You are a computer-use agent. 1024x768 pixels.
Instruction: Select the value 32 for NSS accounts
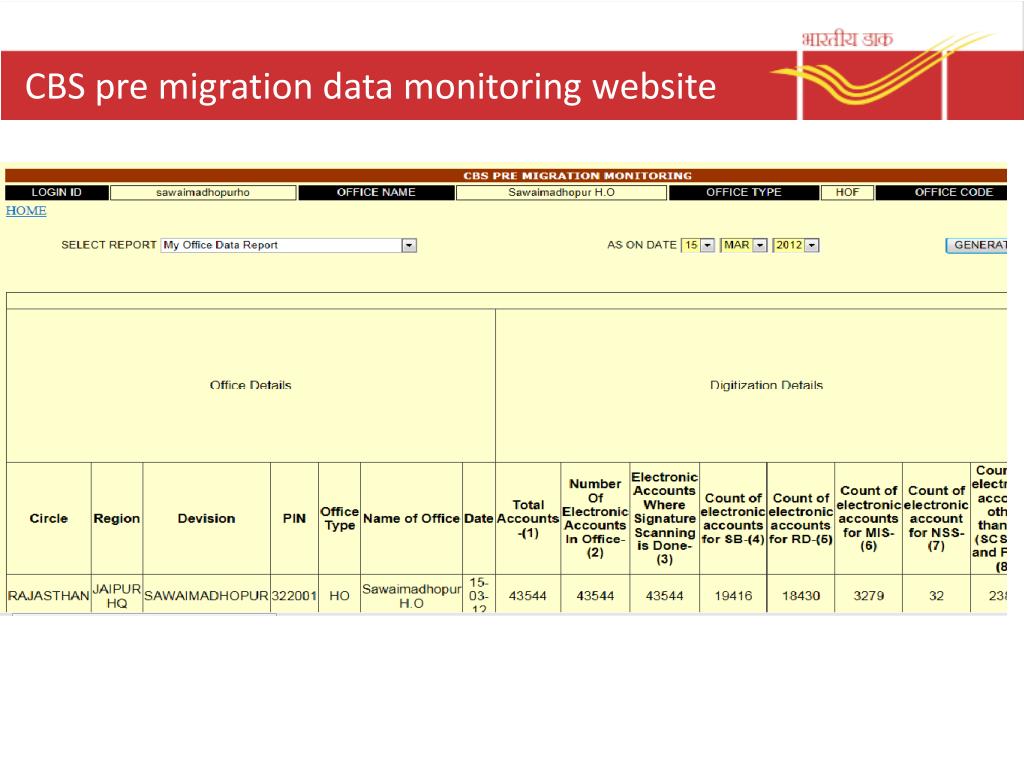pos(936,596)
